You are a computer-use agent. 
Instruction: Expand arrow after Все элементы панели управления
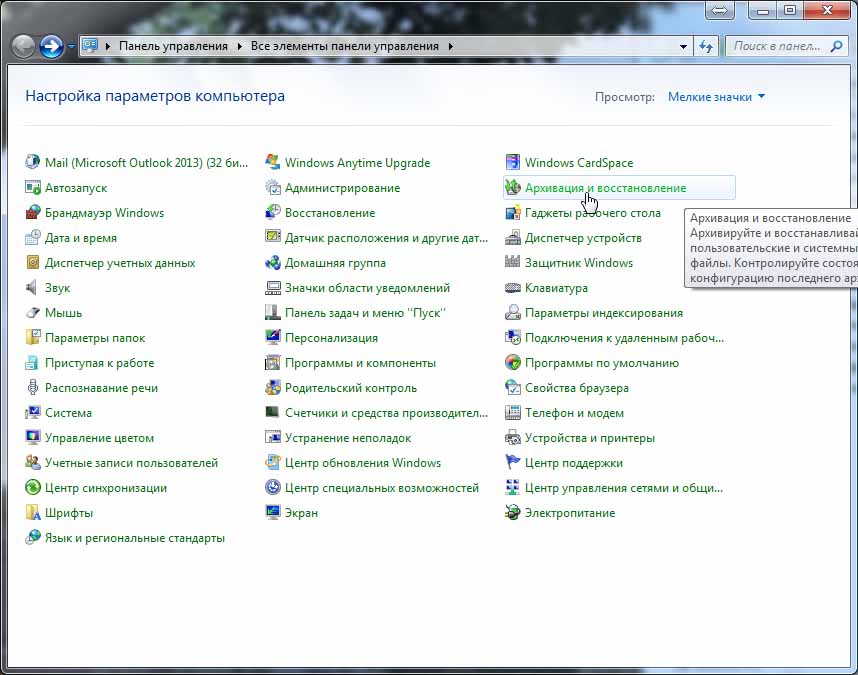coord(450,46)
